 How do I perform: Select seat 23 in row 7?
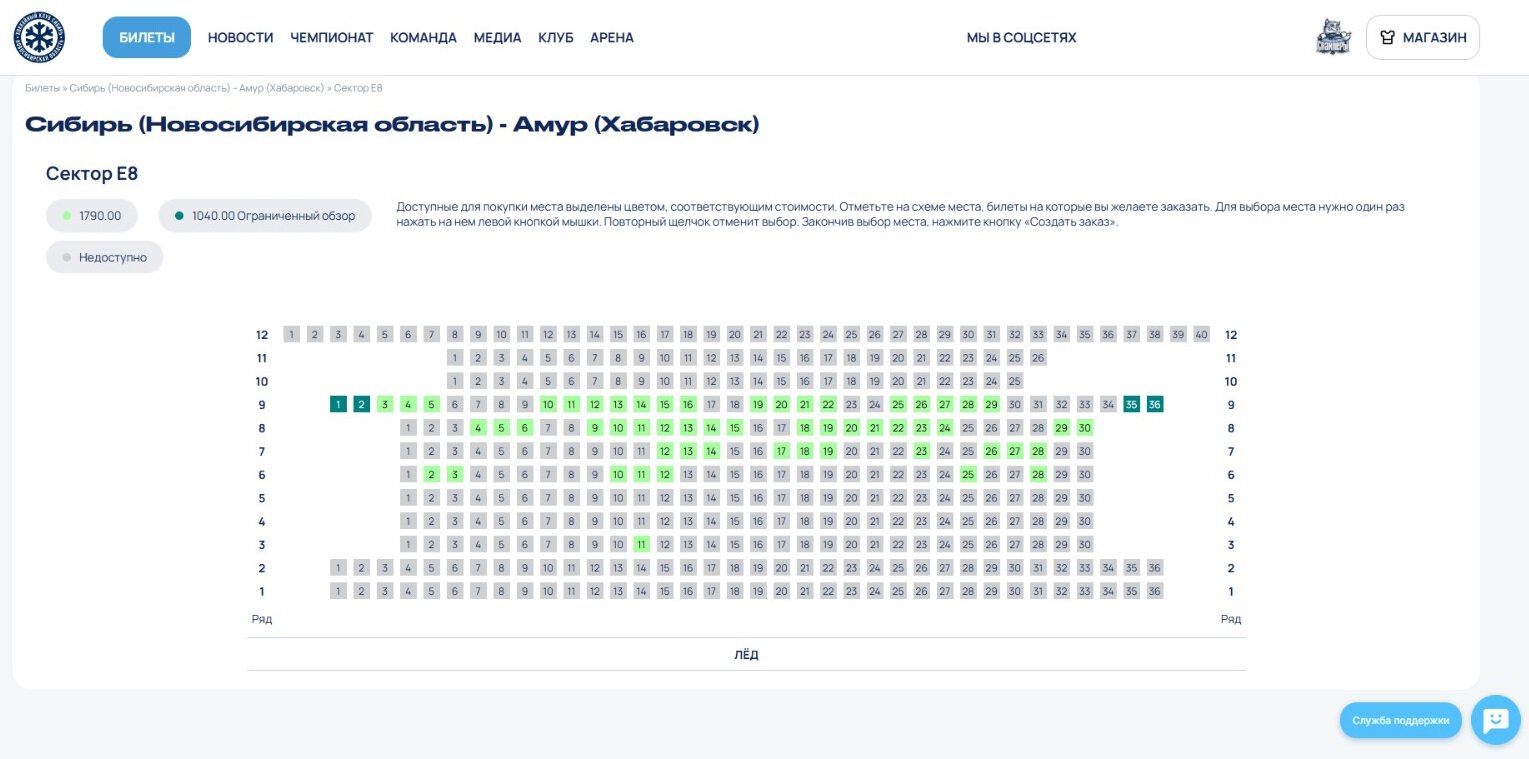[921, 452]
